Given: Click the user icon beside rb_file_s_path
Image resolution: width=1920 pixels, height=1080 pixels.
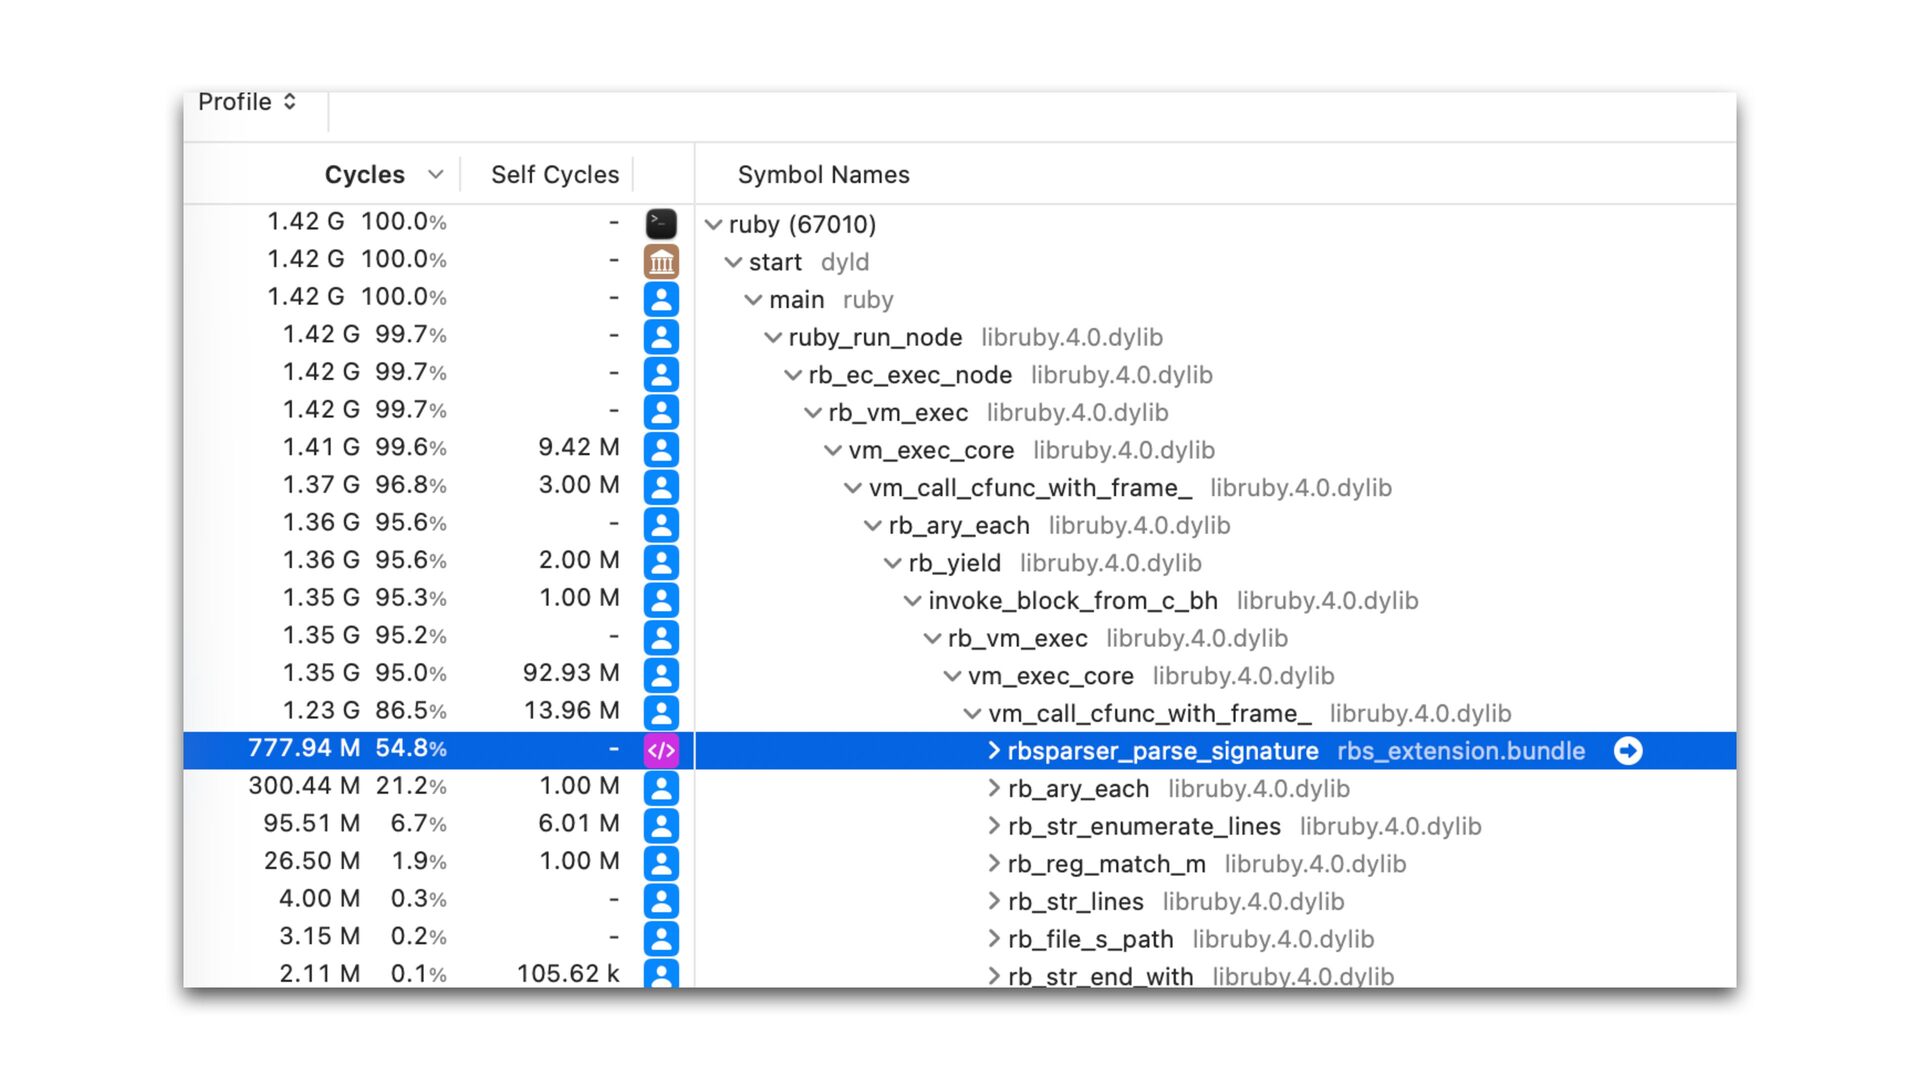Looking at the screenshot, I should (661, 938).
